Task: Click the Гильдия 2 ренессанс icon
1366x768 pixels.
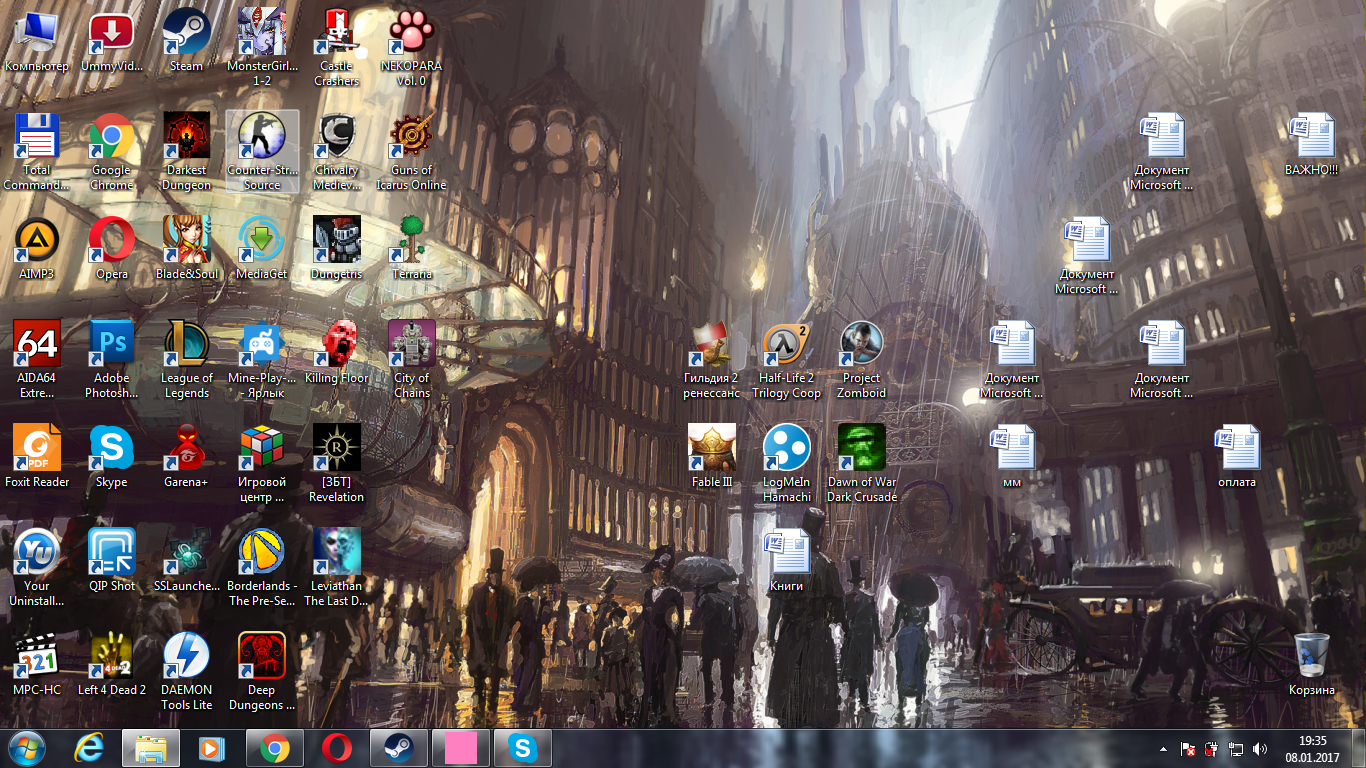Action: (712, 361)
